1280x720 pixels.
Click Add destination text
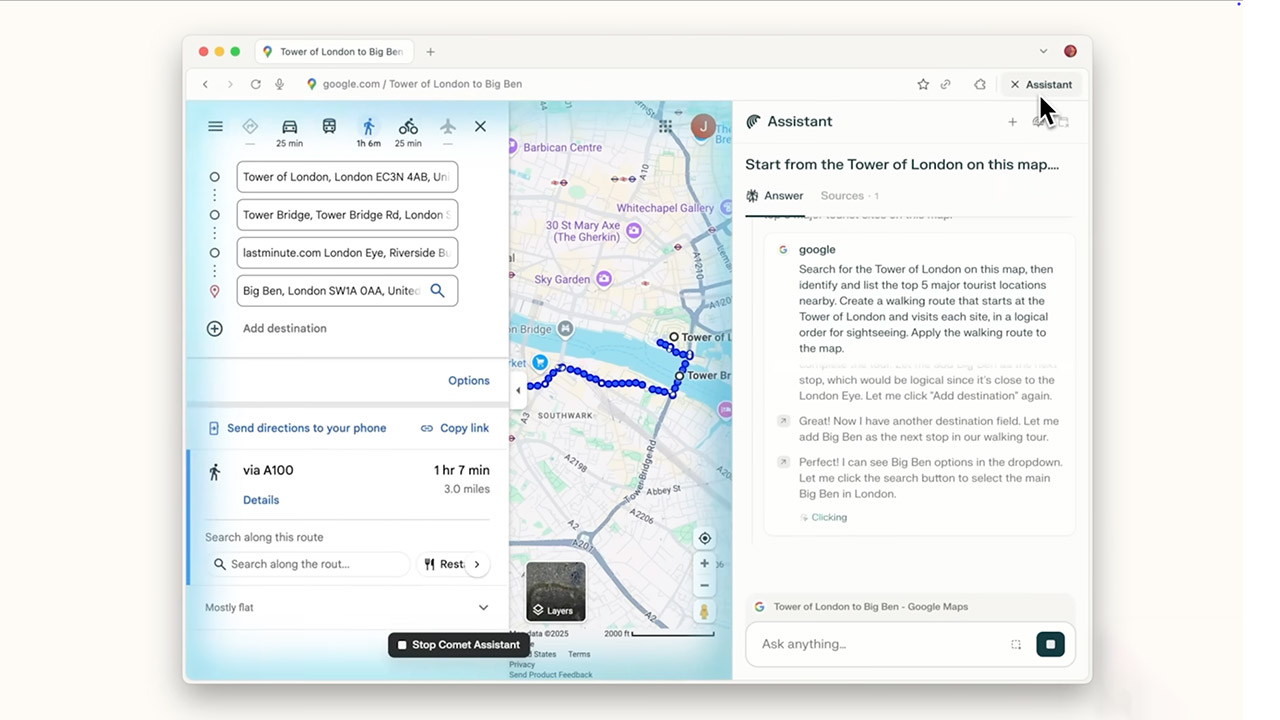pyautogui.click(x=284, y=328)
